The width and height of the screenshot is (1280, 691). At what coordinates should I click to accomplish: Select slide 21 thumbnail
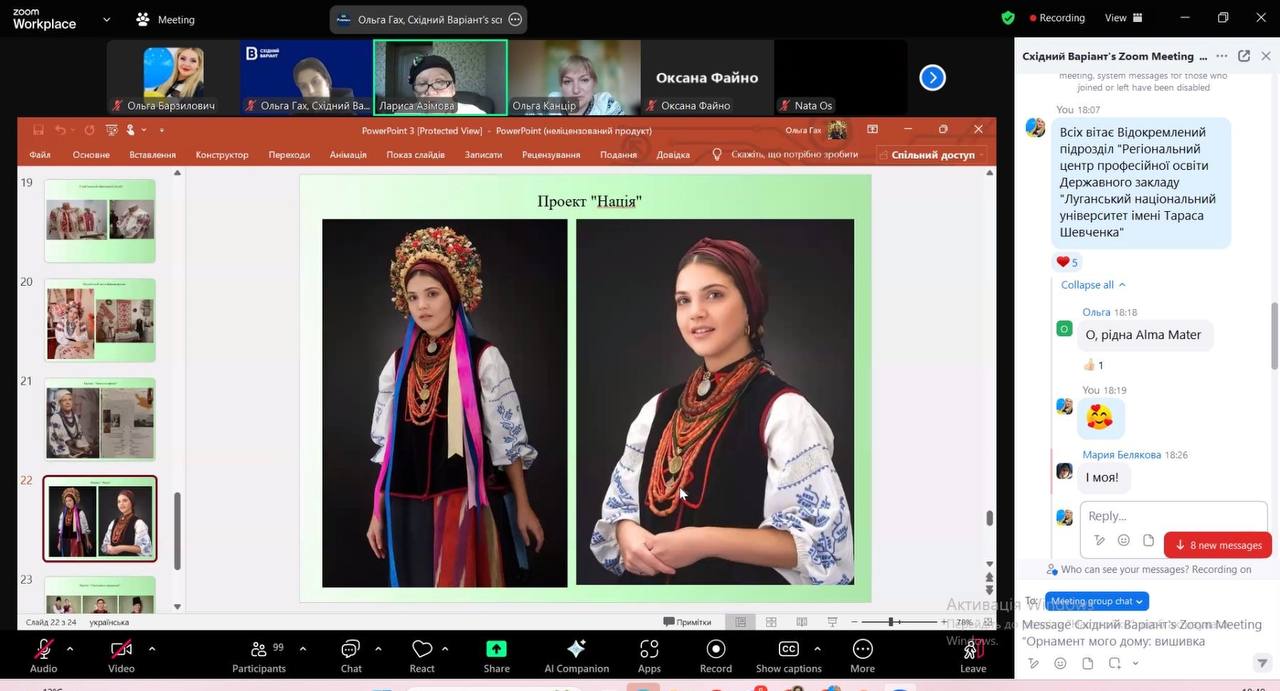[100, 418]
